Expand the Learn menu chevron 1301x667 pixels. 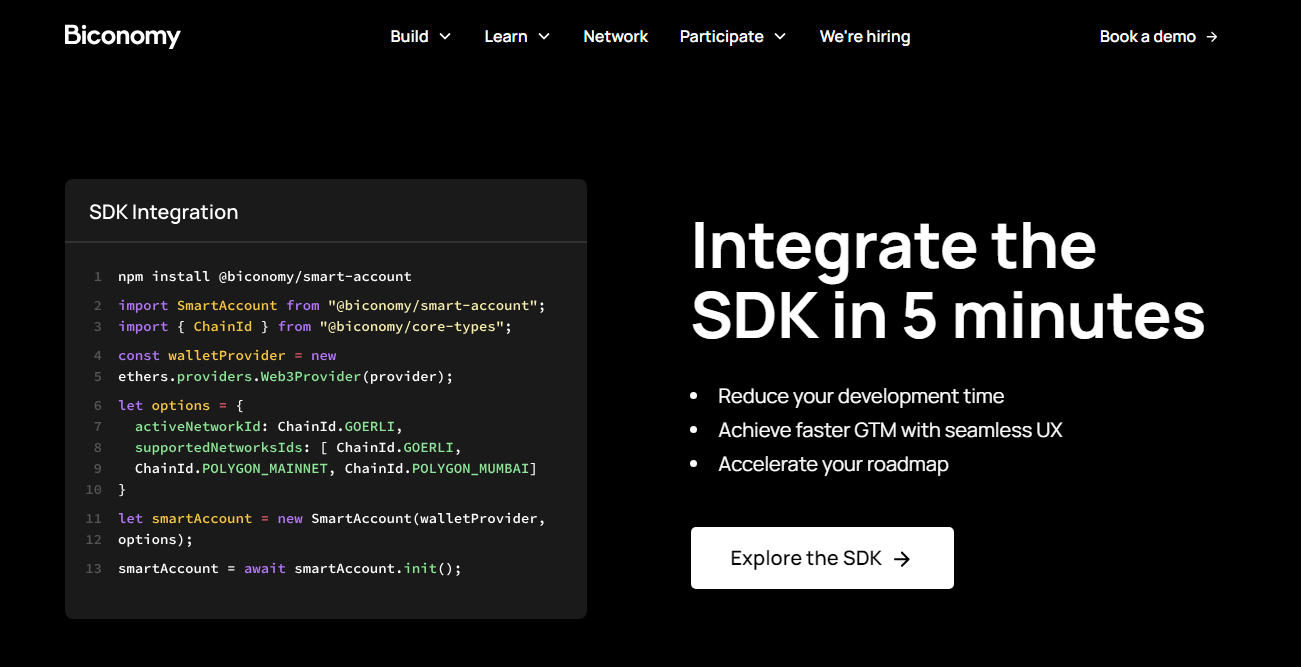tap(544, 37)
